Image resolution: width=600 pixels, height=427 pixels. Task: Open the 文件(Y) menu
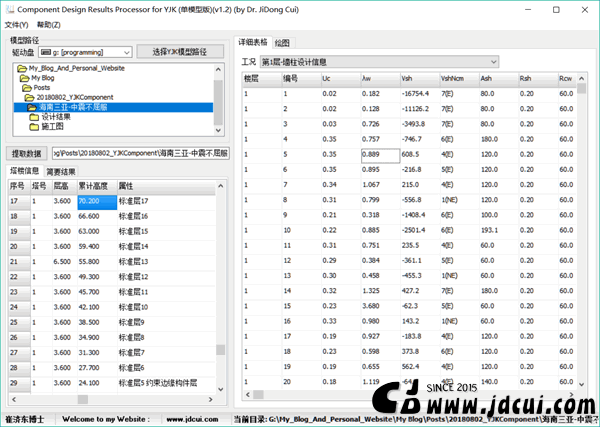16,25
